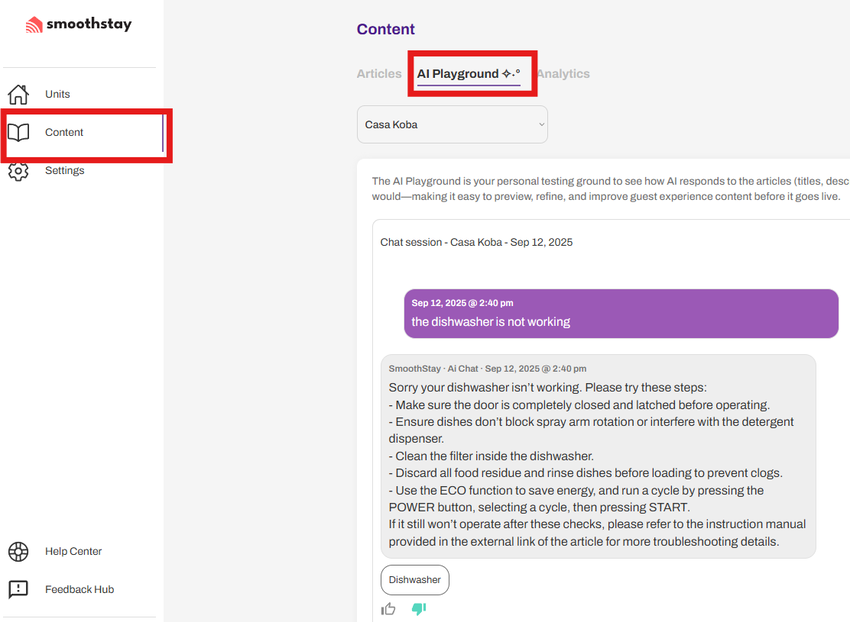Click the AI Playground description paragraph
This screenshot has width=850, height=622.
coord(610,189)
